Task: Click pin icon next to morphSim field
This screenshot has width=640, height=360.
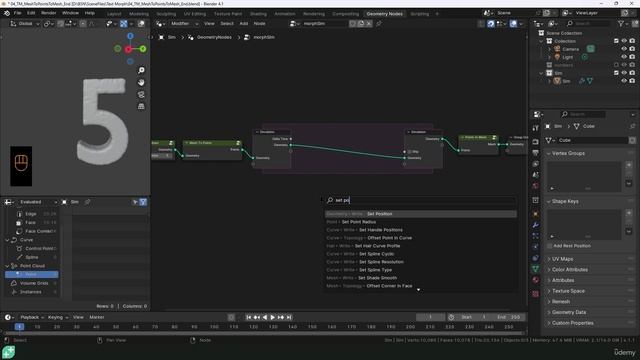Action: (379, 24)
